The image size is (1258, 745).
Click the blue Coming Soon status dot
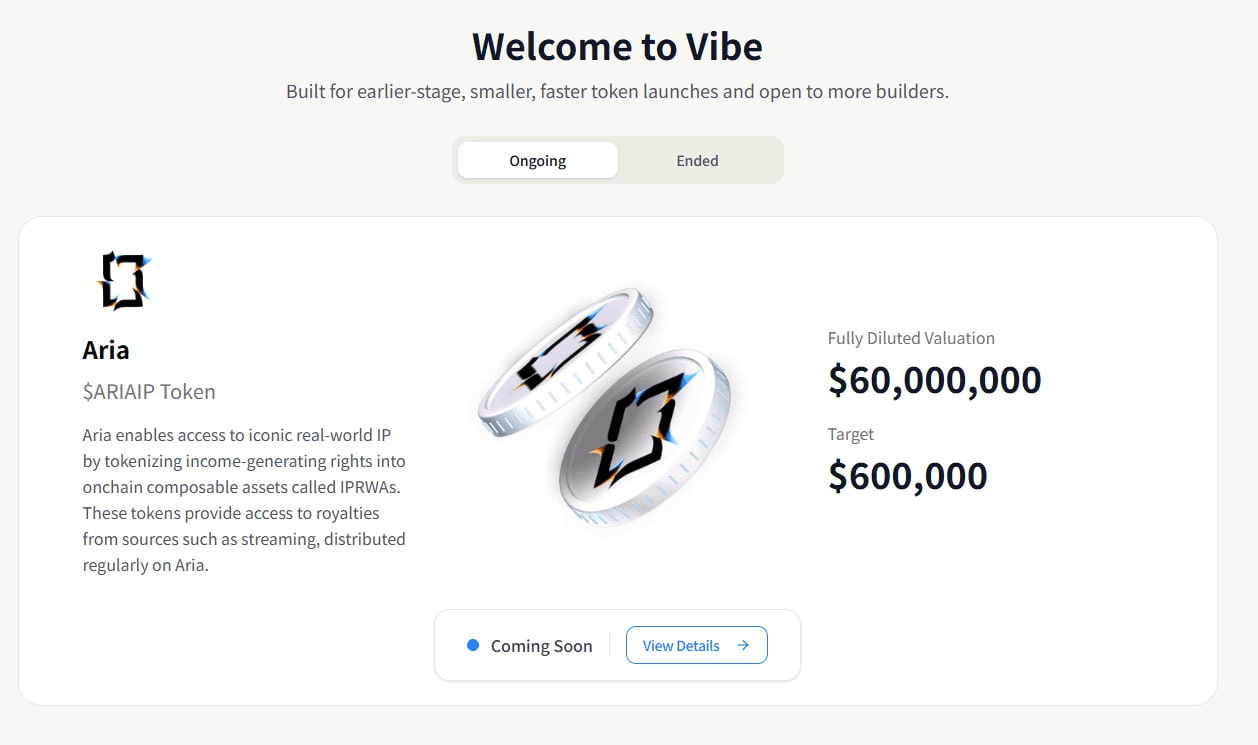pos(473,645)
